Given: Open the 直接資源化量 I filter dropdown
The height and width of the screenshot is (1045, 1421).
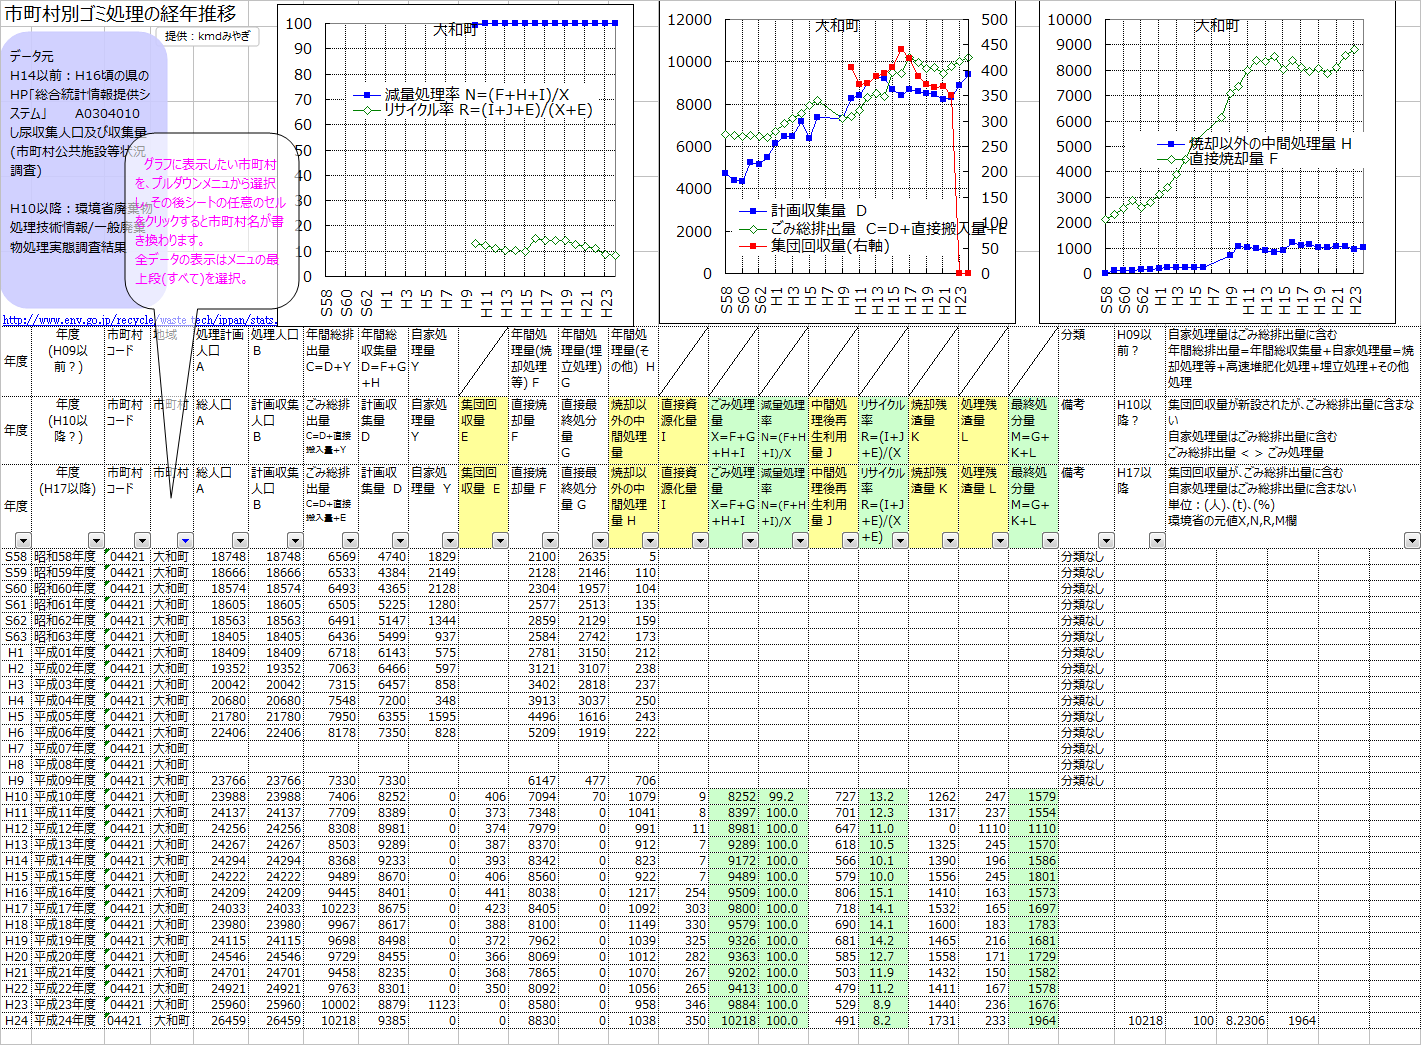Looking at the screenshot, I should tap(700, 541).
